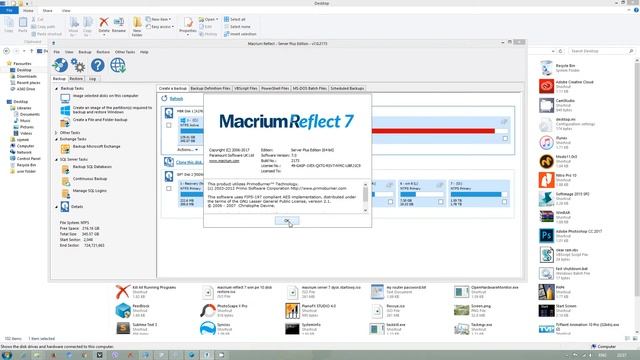Tick the checkbox on the red partition
Image resolution: width=640 pixels, height=360 pixels.
(505, 139)
